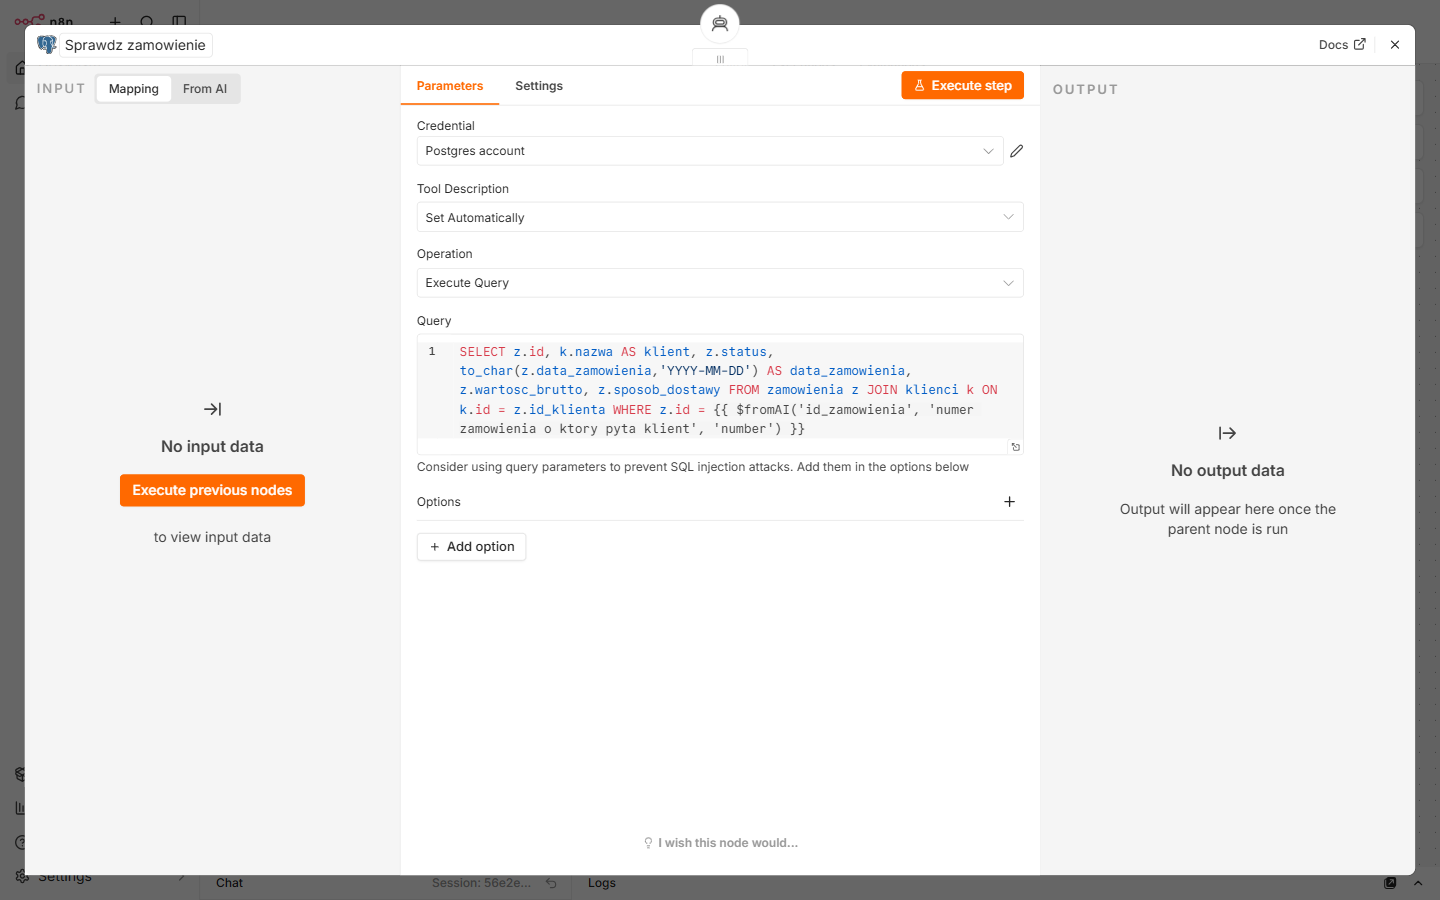Click the plus icon in the Options row
Screen dimensions: 1440x900
(1009, 502)
